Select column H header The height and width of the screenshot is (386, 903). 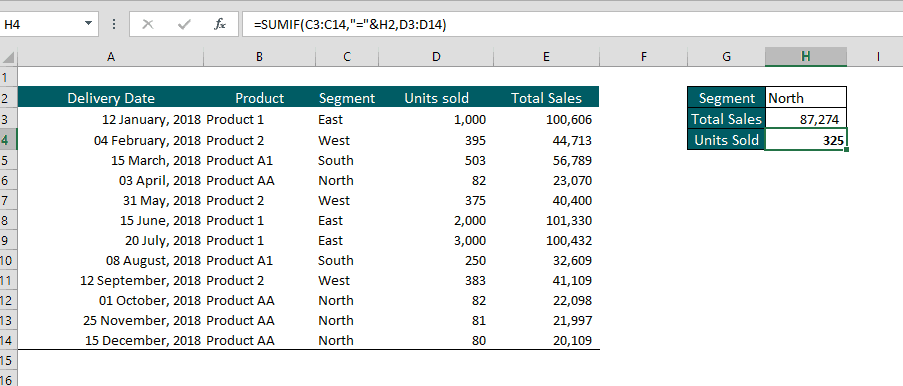806,56
